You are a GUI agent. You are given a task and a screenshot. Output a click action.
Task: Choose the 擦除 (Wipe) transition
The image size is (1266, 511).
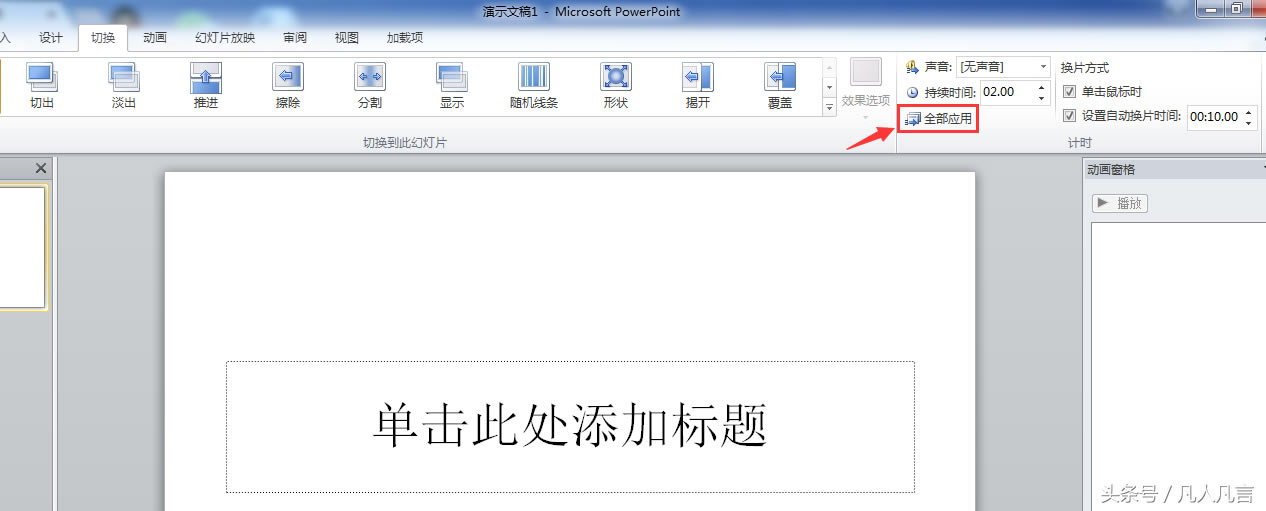pos(288,85)
